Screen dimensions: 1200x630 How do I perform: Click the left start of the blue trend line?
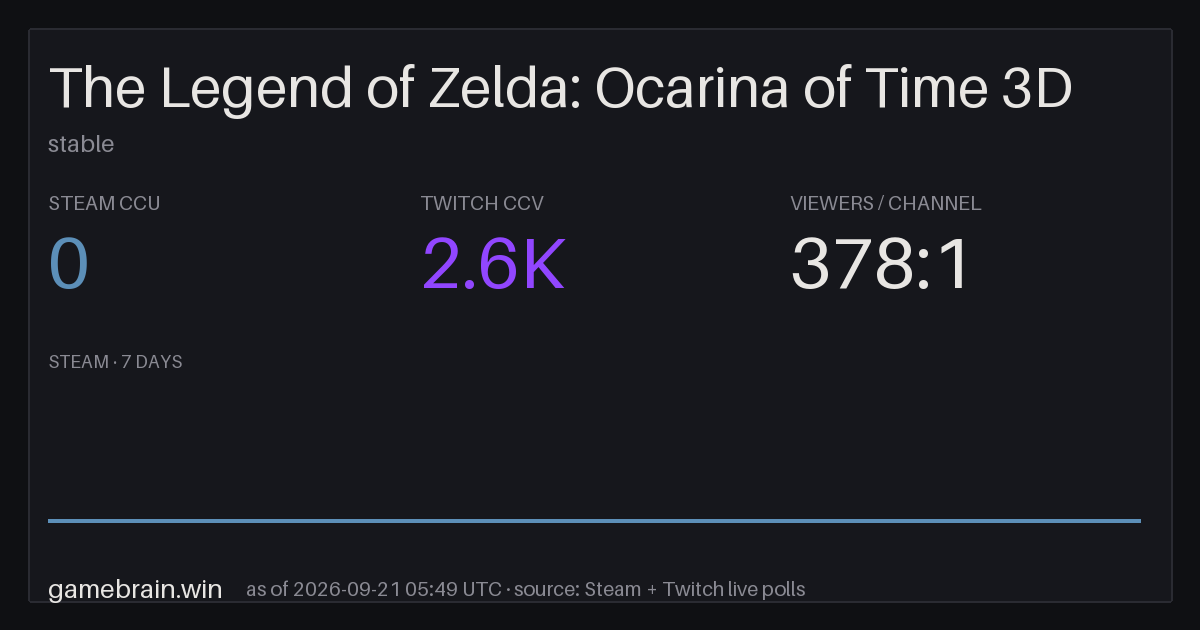pyautogui.click(x=50, y=520)
